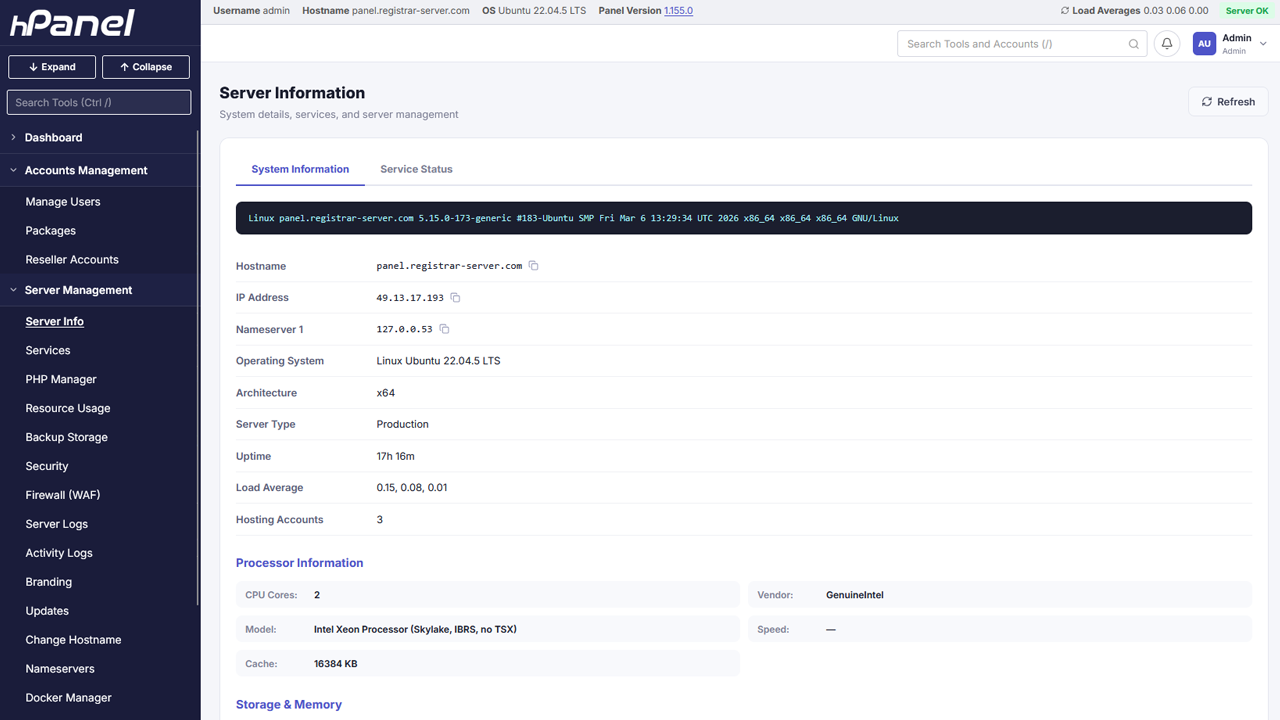Screen dimensions: 1280x720
Task: Click load average 0.15, 0.08, 0.01
Action: click(x=412, y=488)
